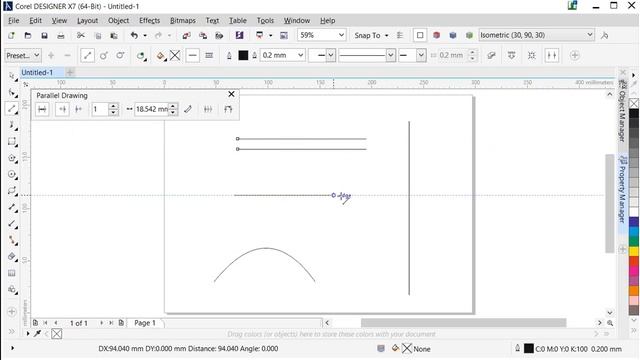The height and width of the screenshot is (360, 640).
Task: Close the Parallel Drawing panel
Action: [x=231, y=94]
